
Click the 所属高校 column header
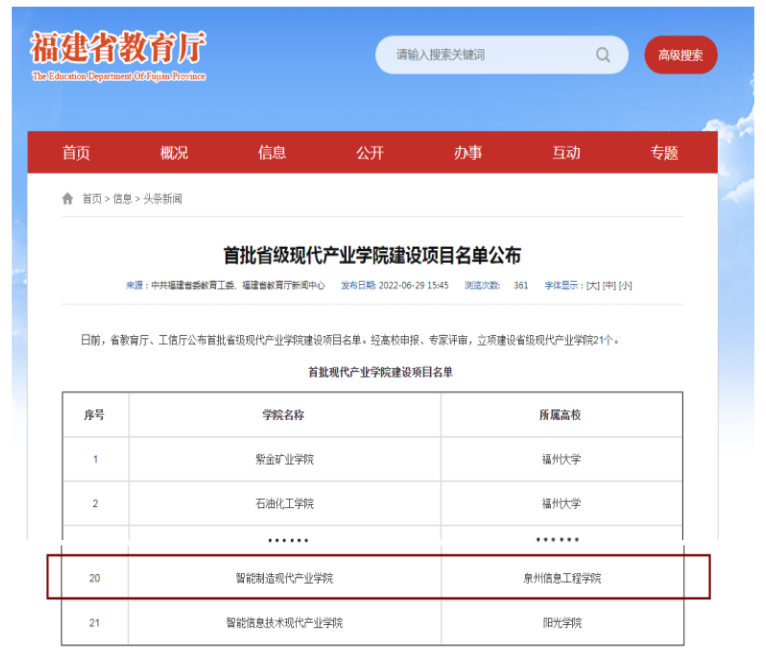[x=560, y=415]
